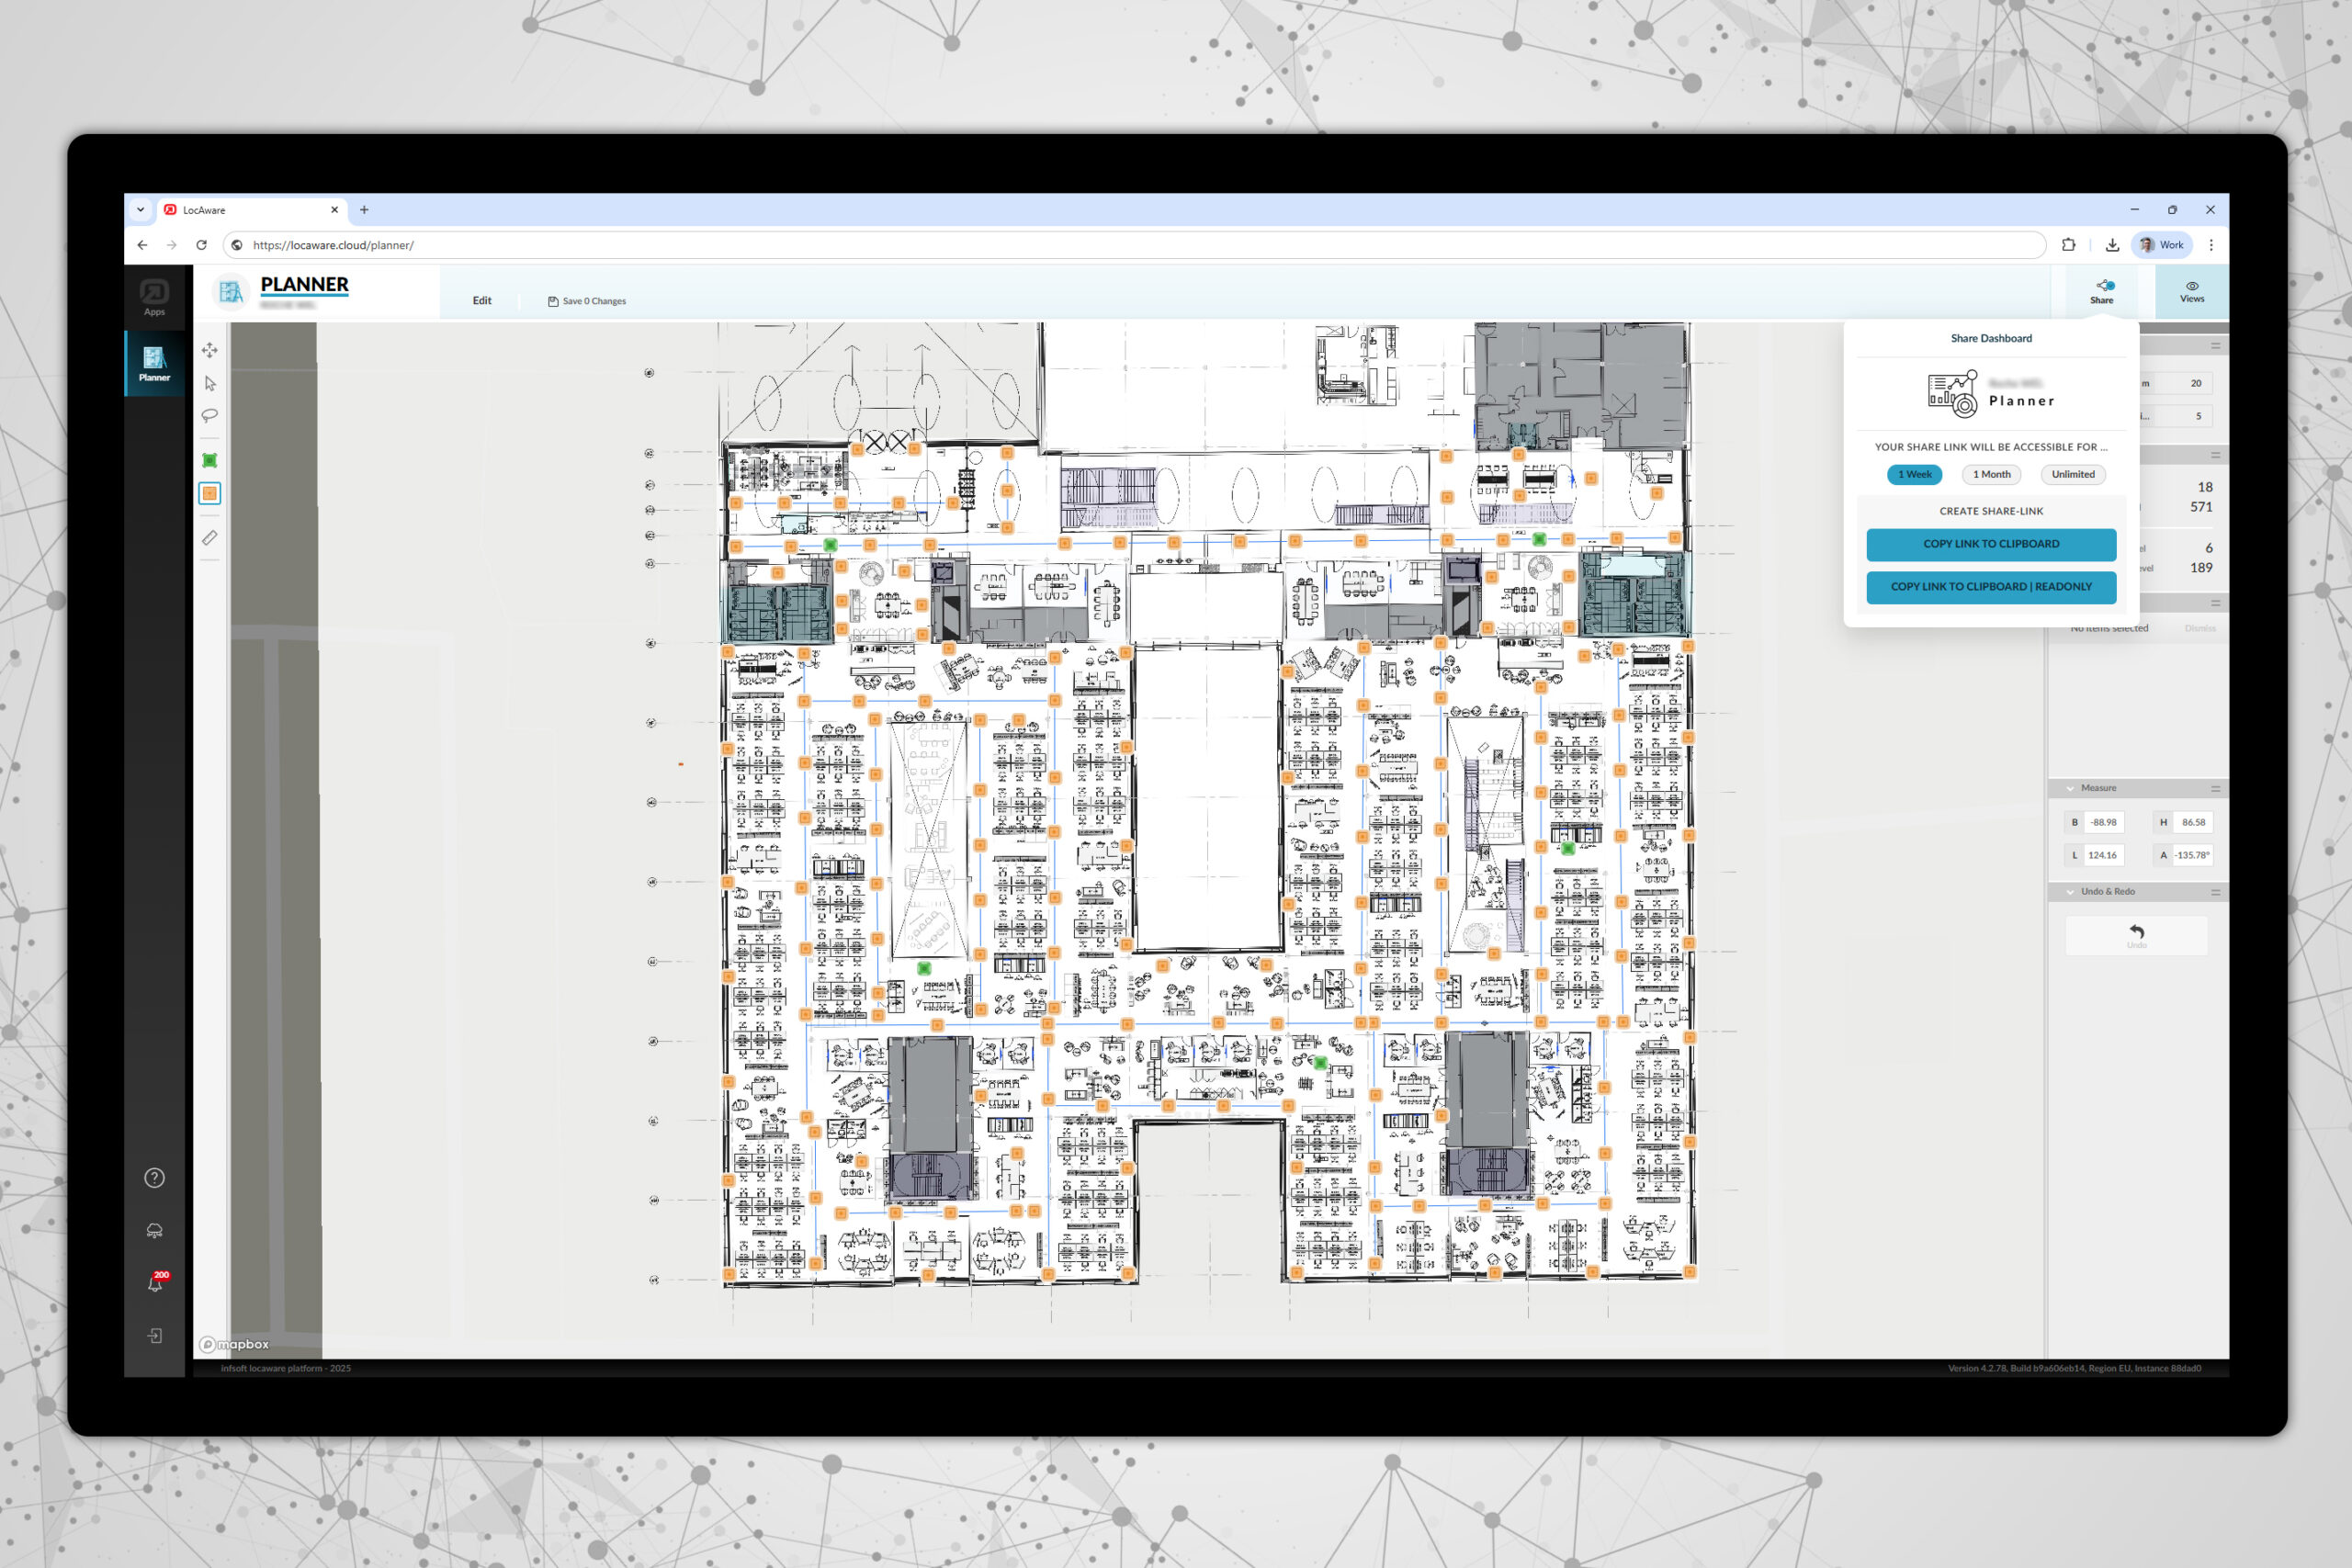The image size is (2352, 1568).
Task: Activate the lasso selection tool
Action: coord(210,416)
